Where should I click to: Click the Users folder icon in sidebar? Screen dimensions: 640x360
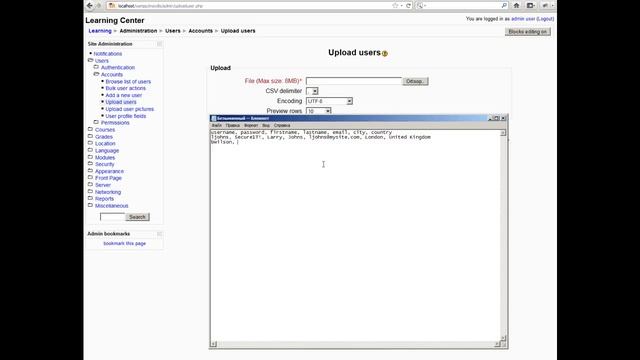coord(91,60)
